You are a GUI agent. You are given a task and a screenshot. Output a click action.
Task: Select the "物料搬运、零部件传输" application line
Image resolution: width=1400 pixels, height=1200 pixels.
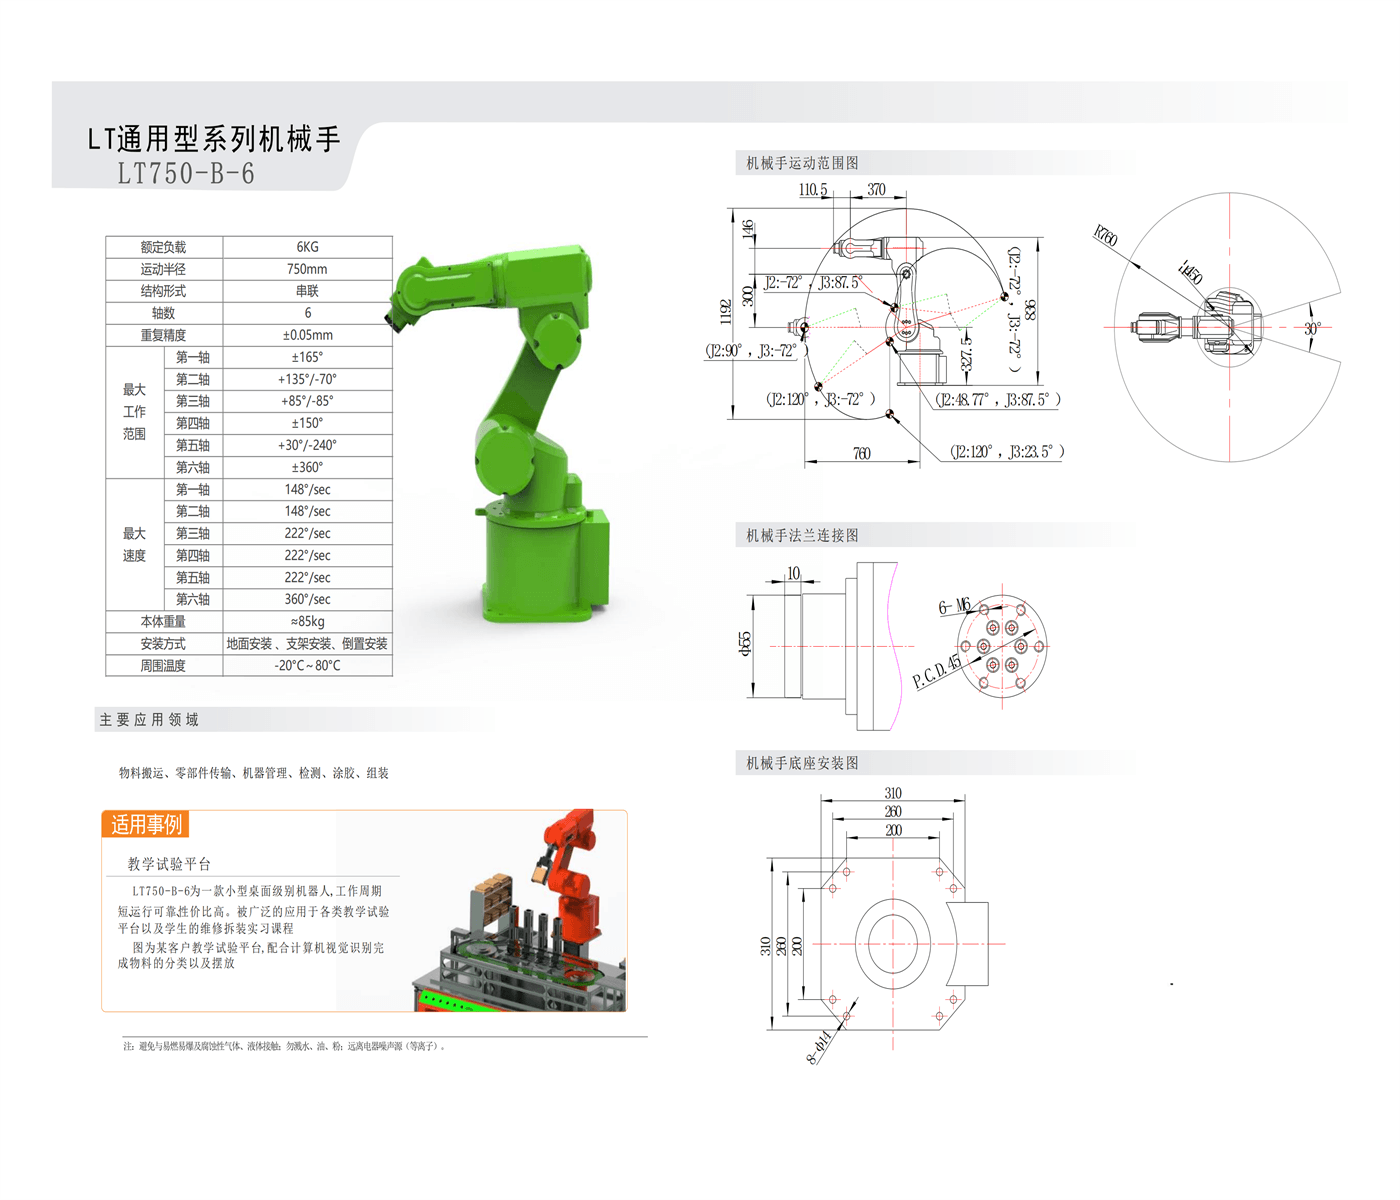(x=254, y=773)
